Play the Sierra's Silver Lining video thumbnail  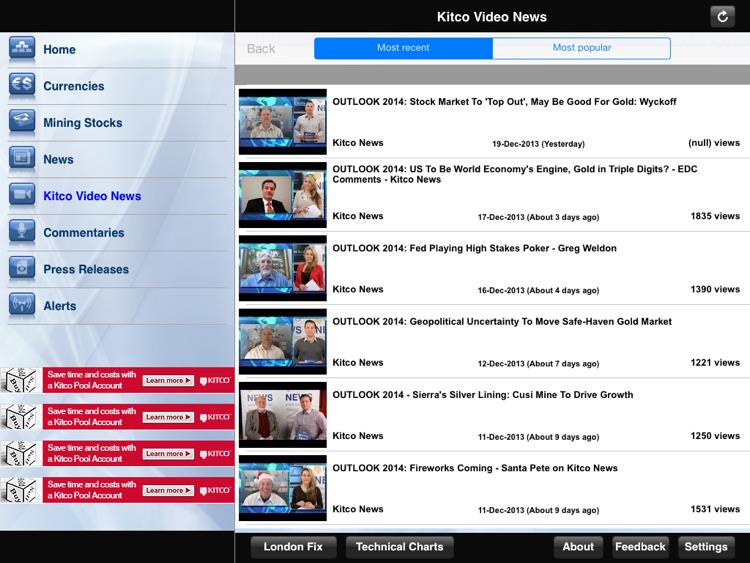(x=283, y=414)
